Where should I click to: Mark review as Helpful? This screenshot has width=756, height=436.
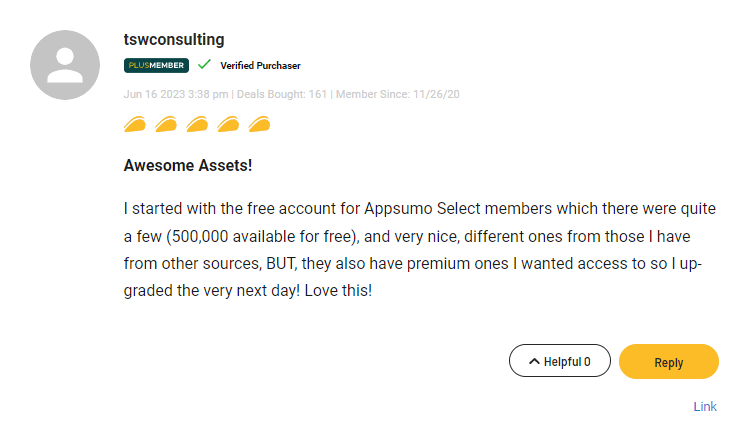point(559,361)
